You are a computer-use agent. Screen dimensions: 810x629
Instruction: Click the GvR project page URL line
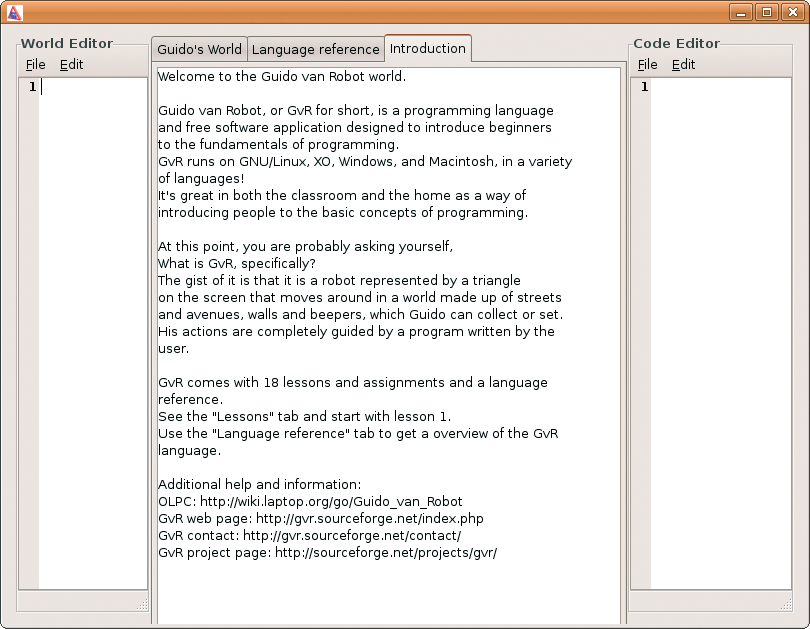[328, 553]
